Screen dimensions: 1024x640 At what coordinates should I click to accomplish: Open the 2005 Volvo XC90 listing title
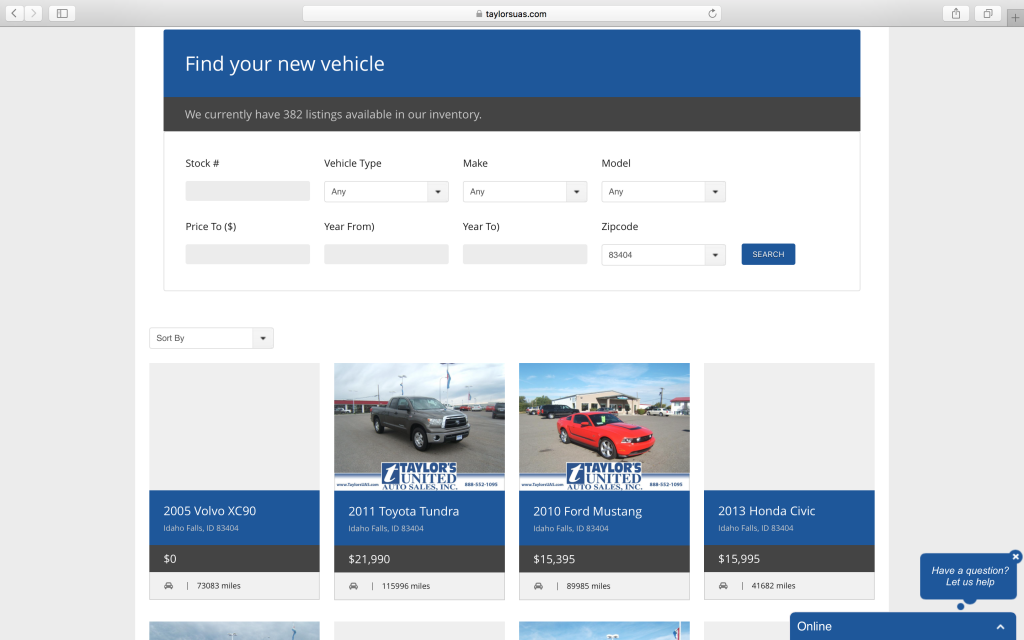(210, 511)
